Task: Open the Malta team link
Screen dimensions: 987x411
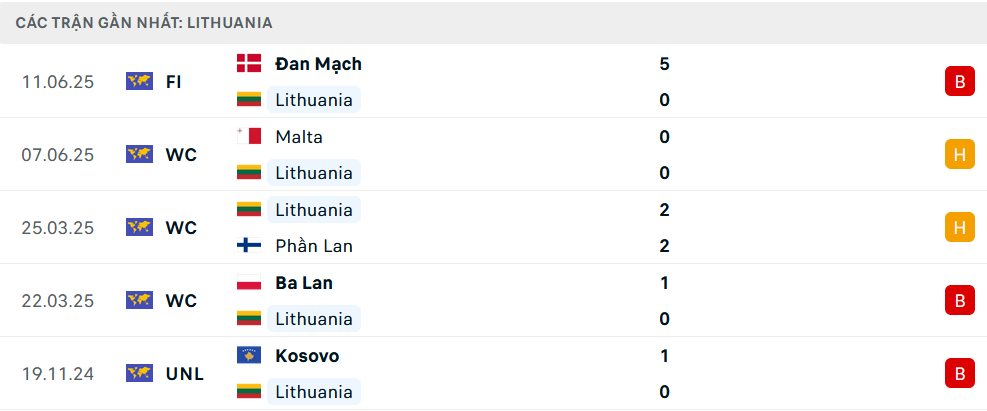Action: tap(299, 137)
